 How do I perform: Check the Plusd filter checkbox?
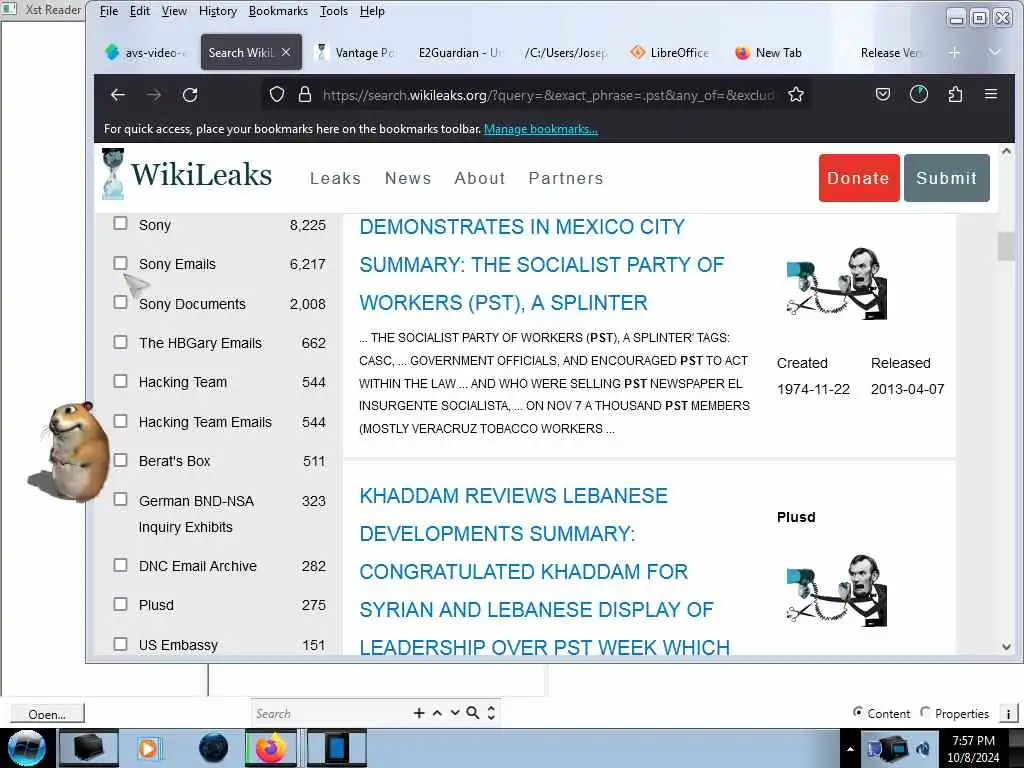tap(120, 604)
